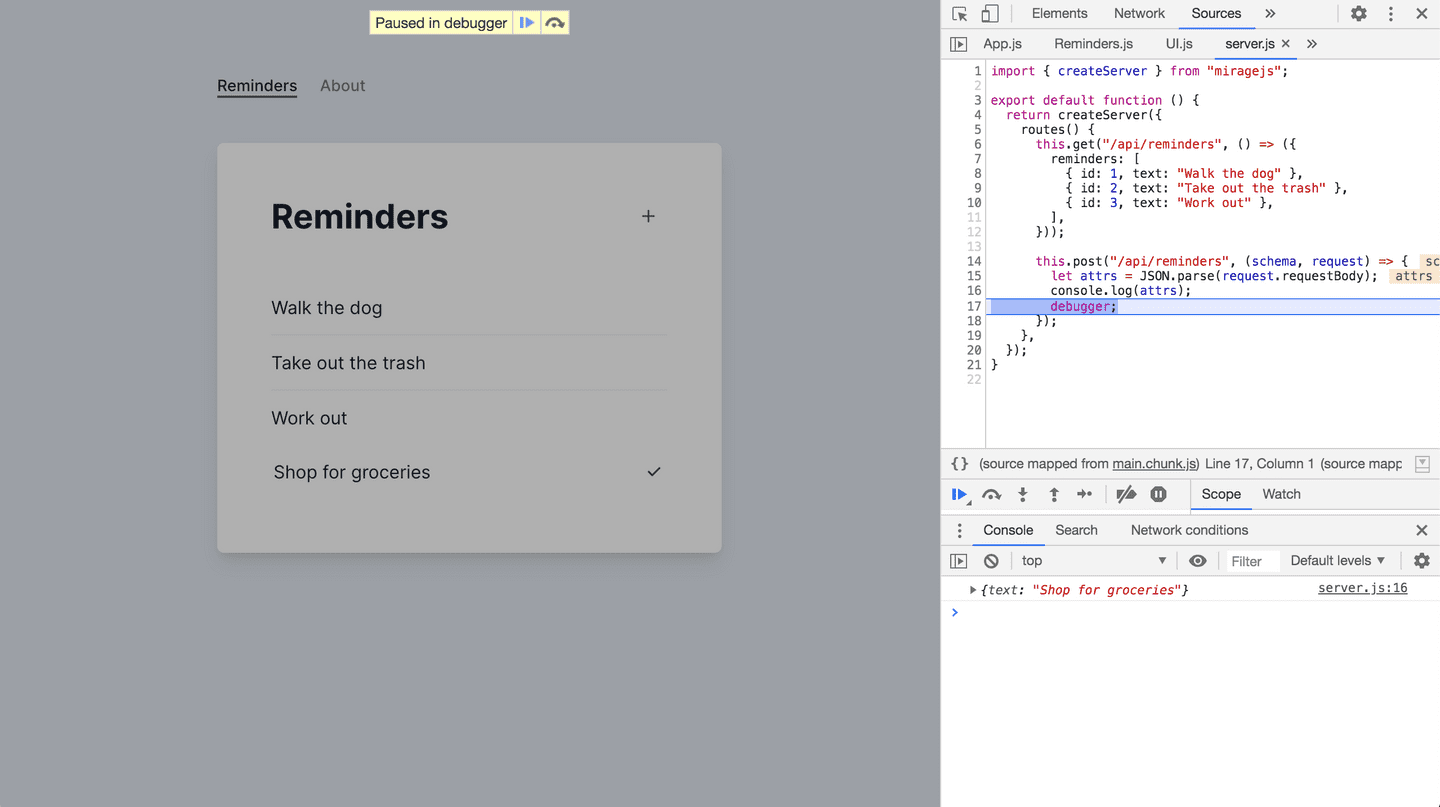Click the Step over next function call icon

point(991,494)
